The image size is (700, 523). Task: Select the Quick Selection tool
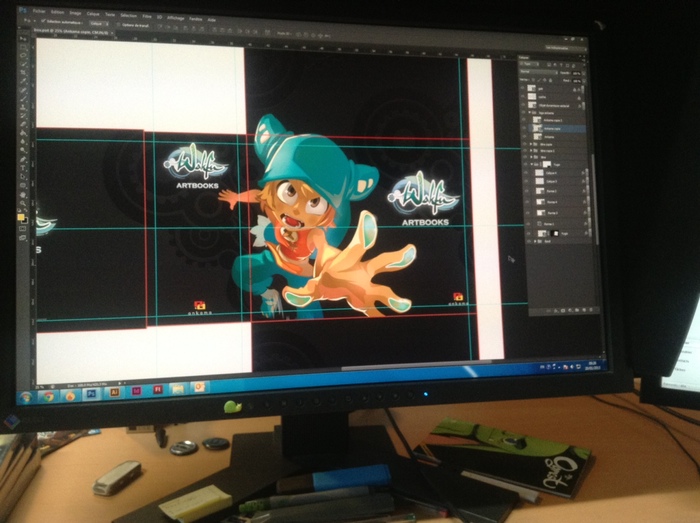23,64
